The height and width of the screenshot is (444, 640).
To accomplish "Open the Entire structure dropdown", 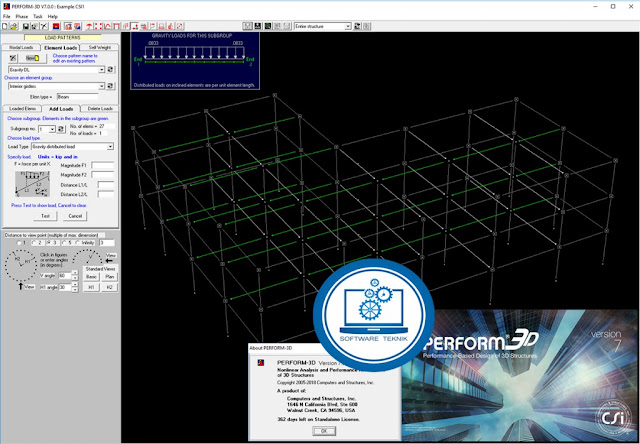I will 348,26.
